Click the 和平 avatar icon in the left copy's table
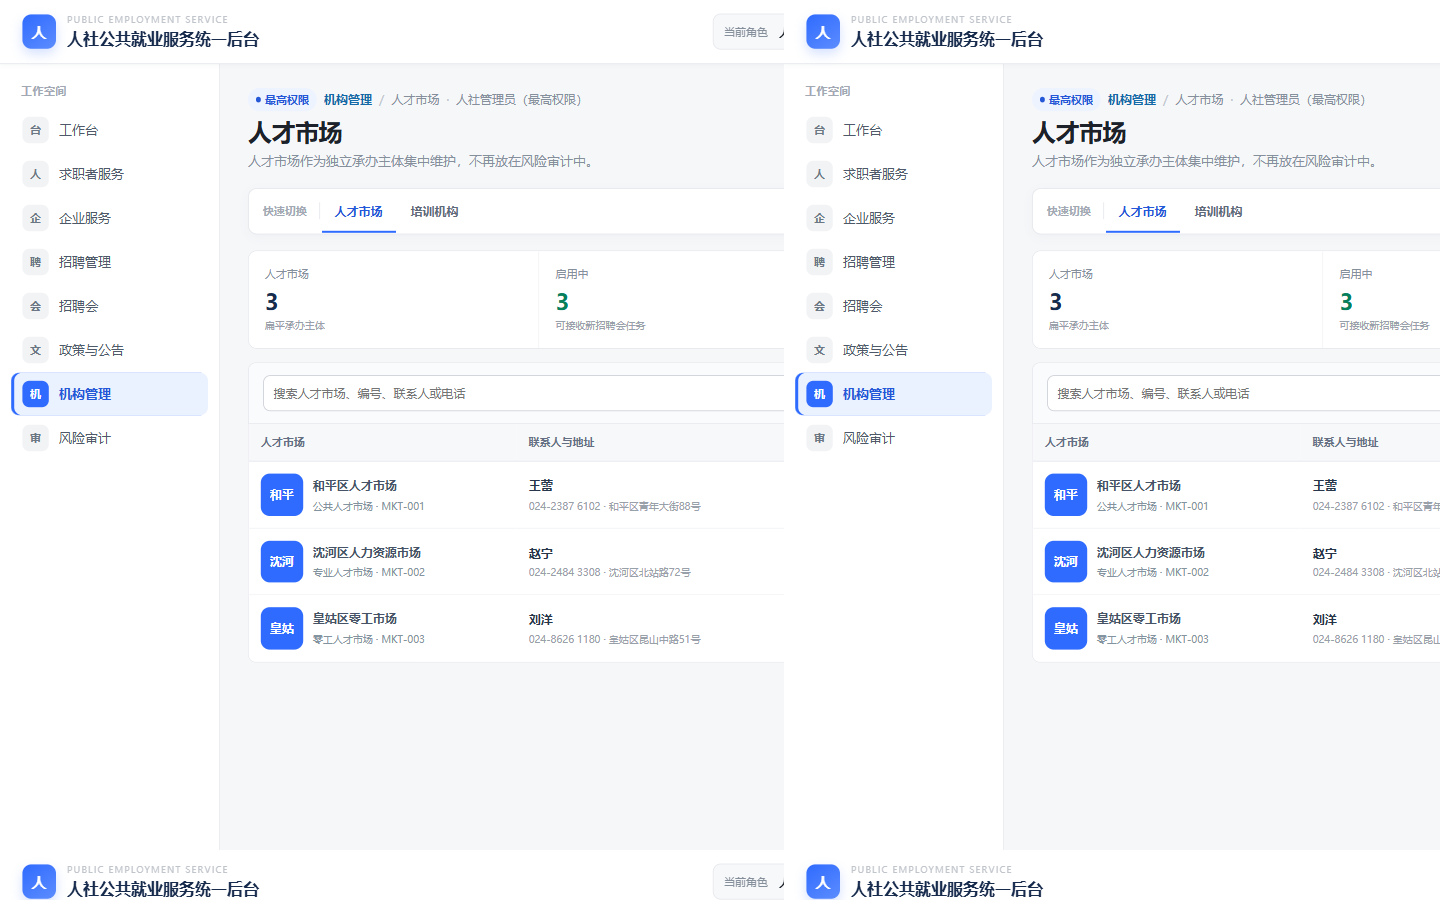This screenshot has width=1440, height=900. click(x=282, y=495)
